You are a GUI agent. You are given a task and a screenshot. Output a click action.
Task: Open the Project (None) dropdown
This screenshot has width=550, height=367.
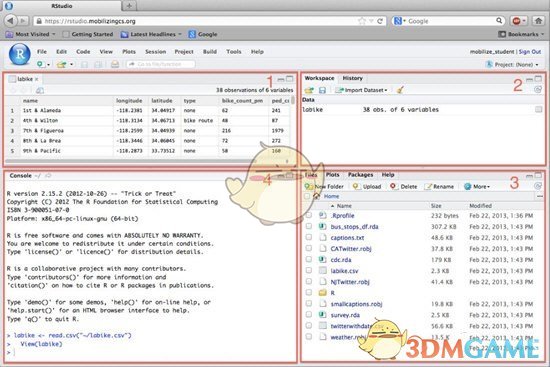(x=512, y=65)
